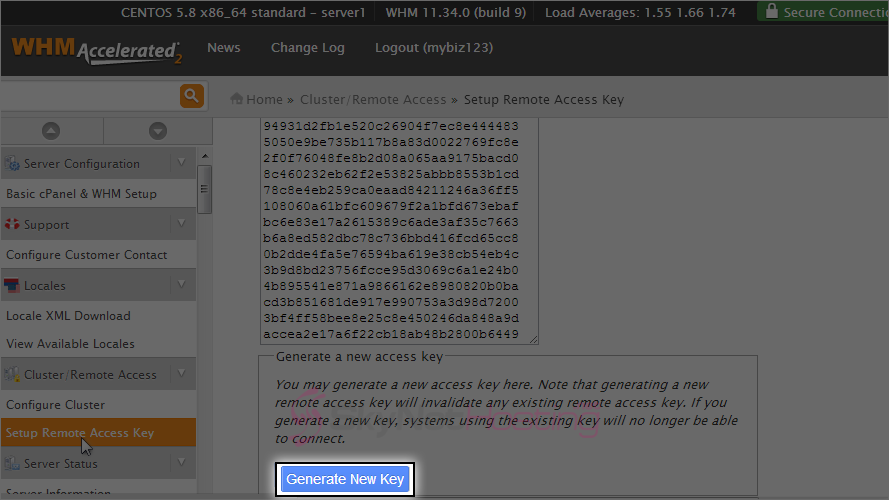Click the Support lifebuoy icon
889x500 pixels.
[12, 224]
